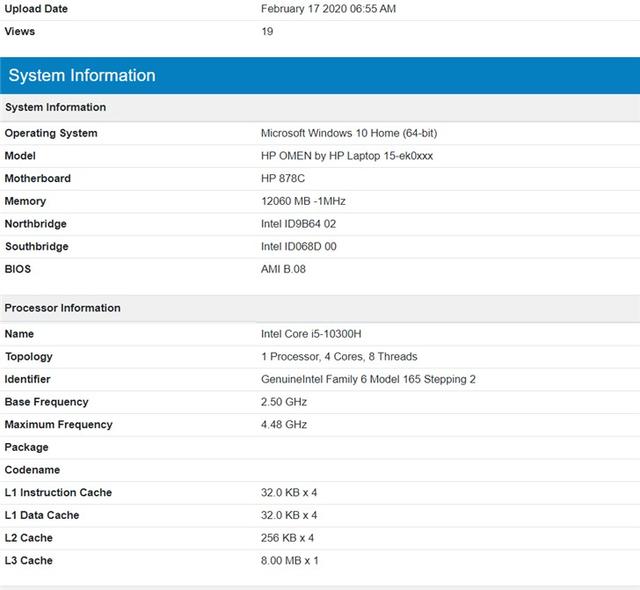This screenshot has height=590, width=640.
Task: Click the Base Frequency 2.50 GHz value
Action: [x=284, y=402]
